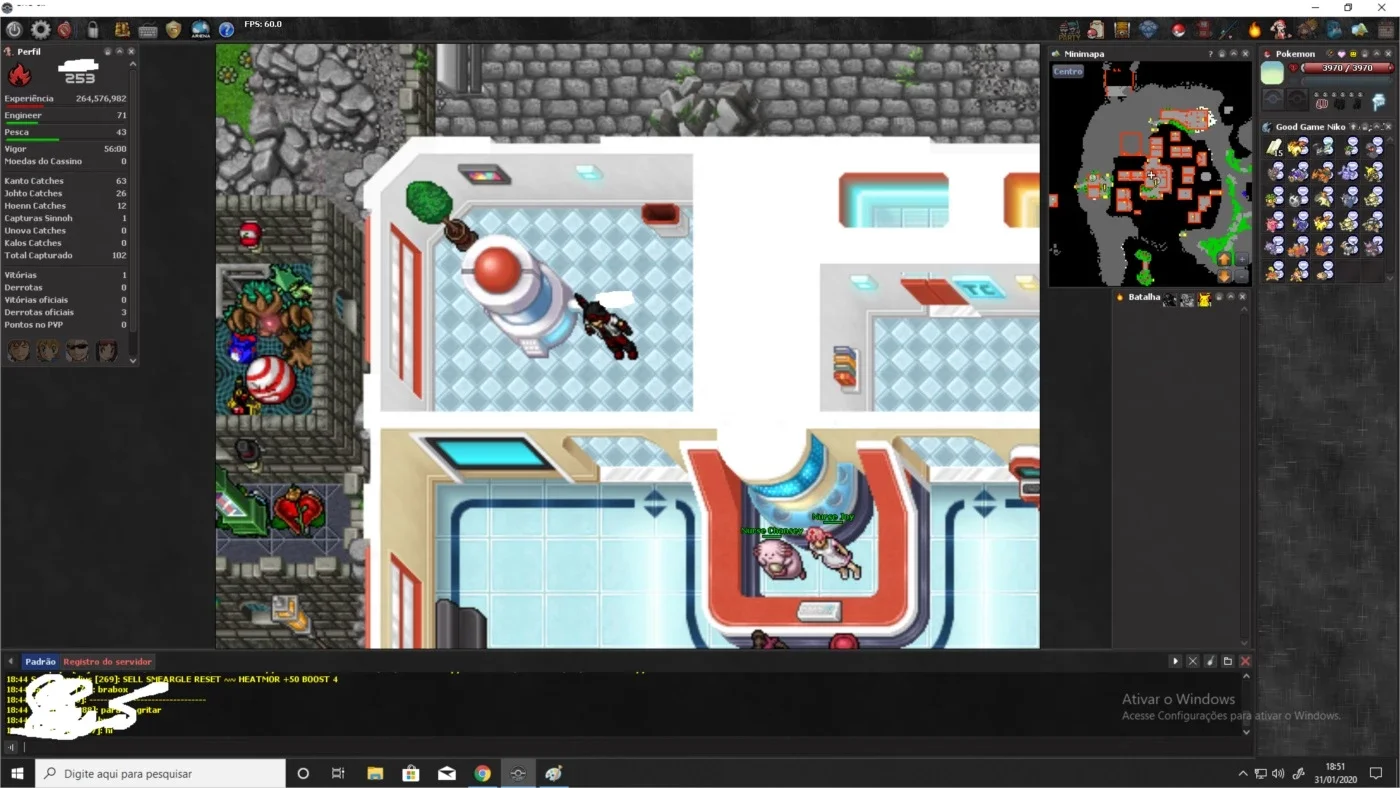1400x788 pixels.
Task: Click the calendar icon in top-right toolbar
Action: (x=1386, y=30)
